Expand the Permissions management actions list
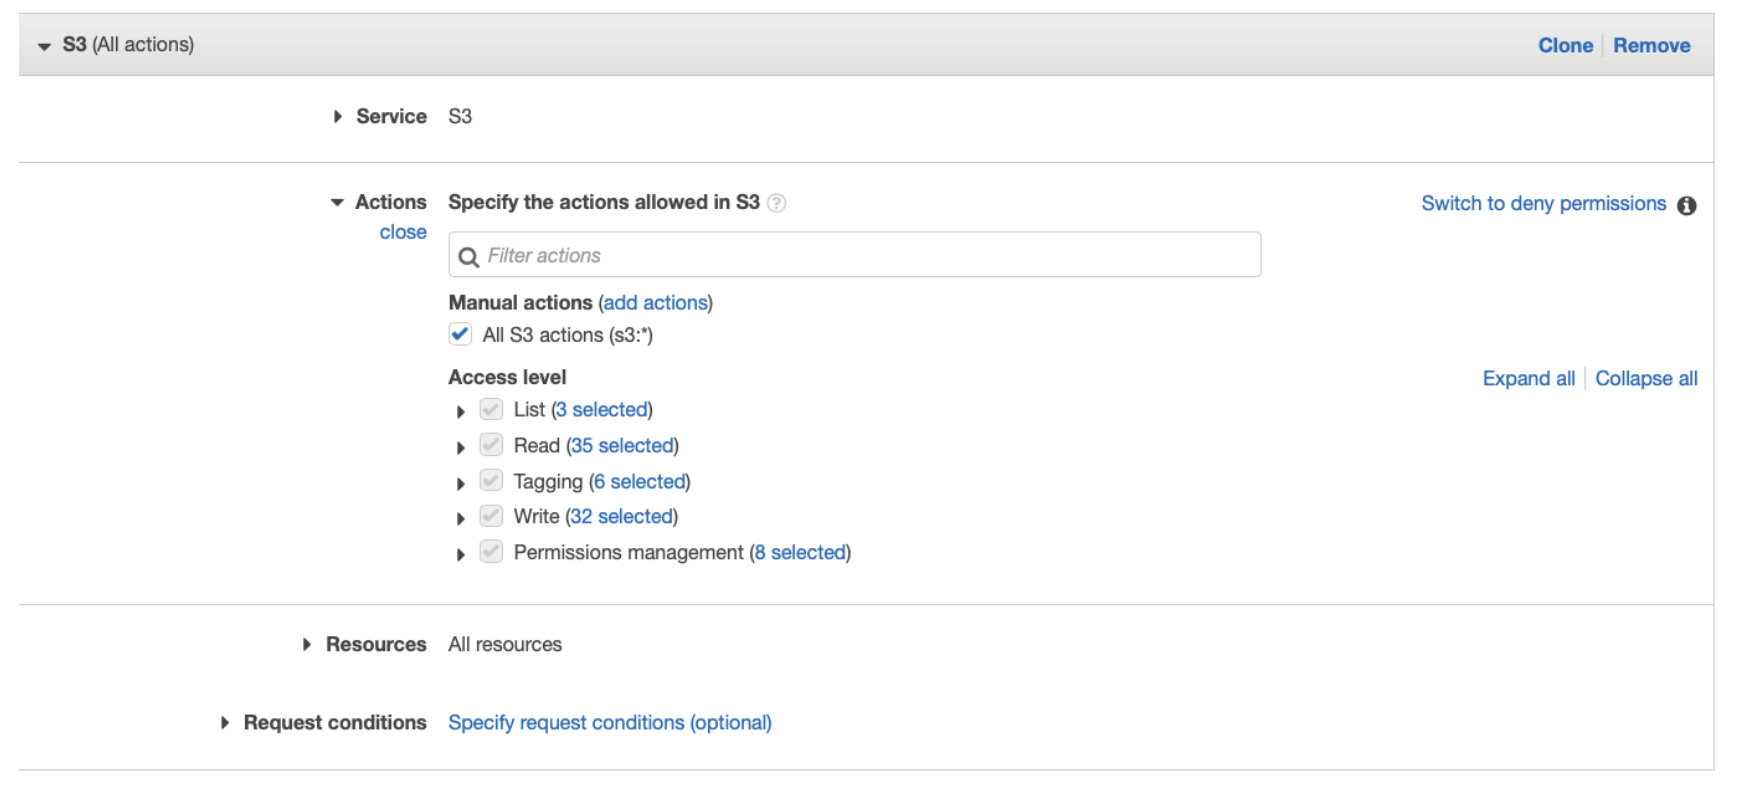The width and height of the screenshot is (1740, 786). point(461,554)
